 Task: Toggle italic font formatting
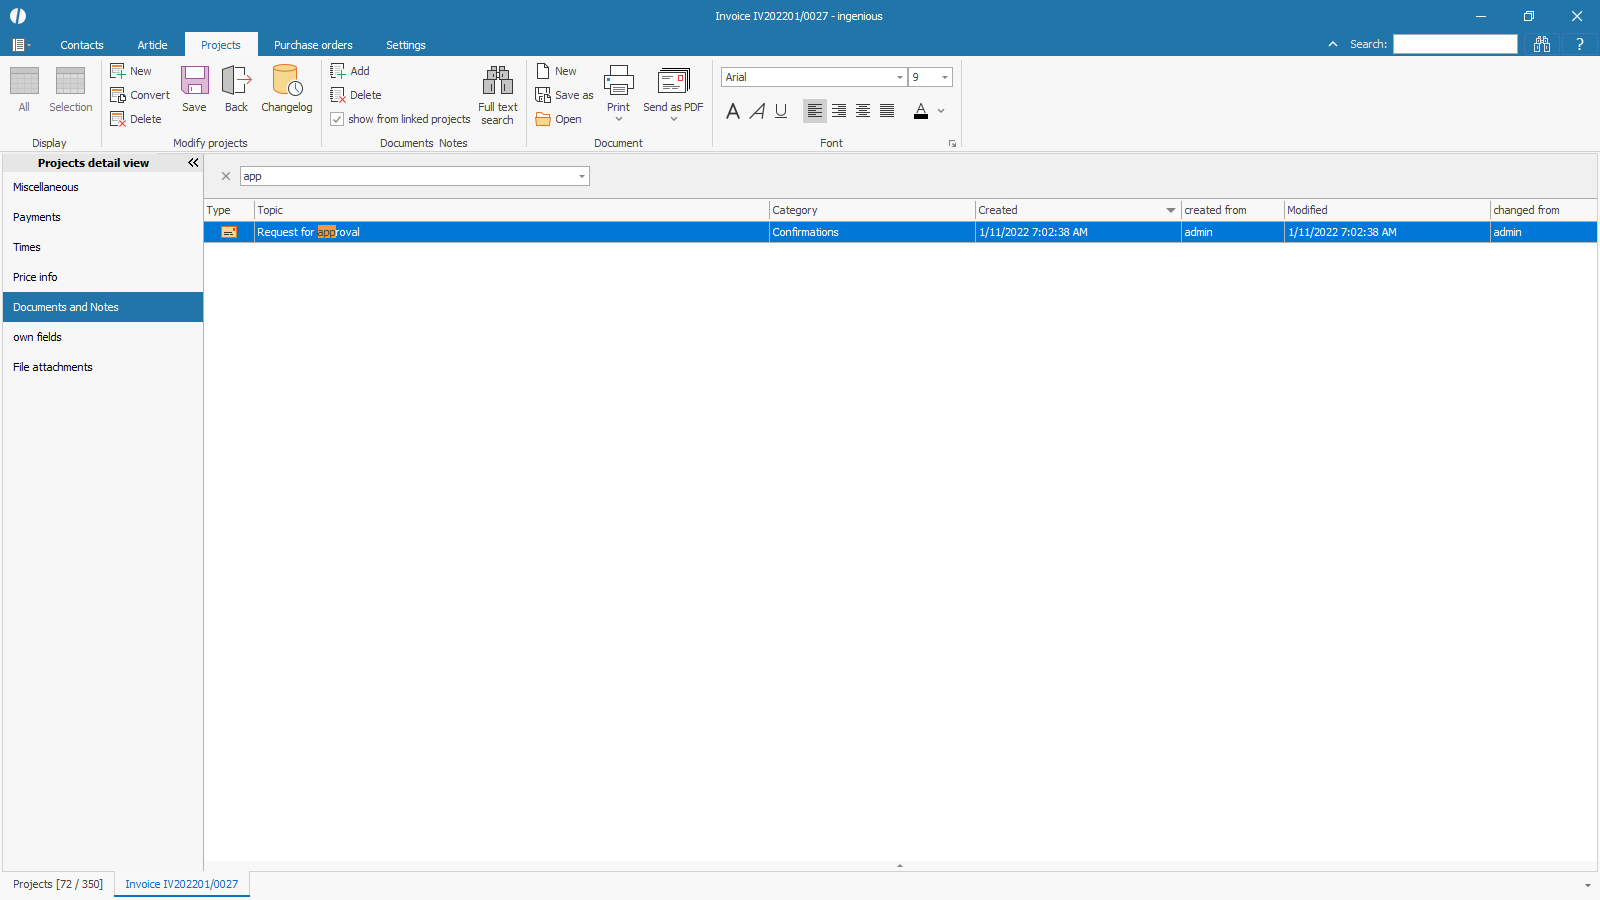coord(757,111)
